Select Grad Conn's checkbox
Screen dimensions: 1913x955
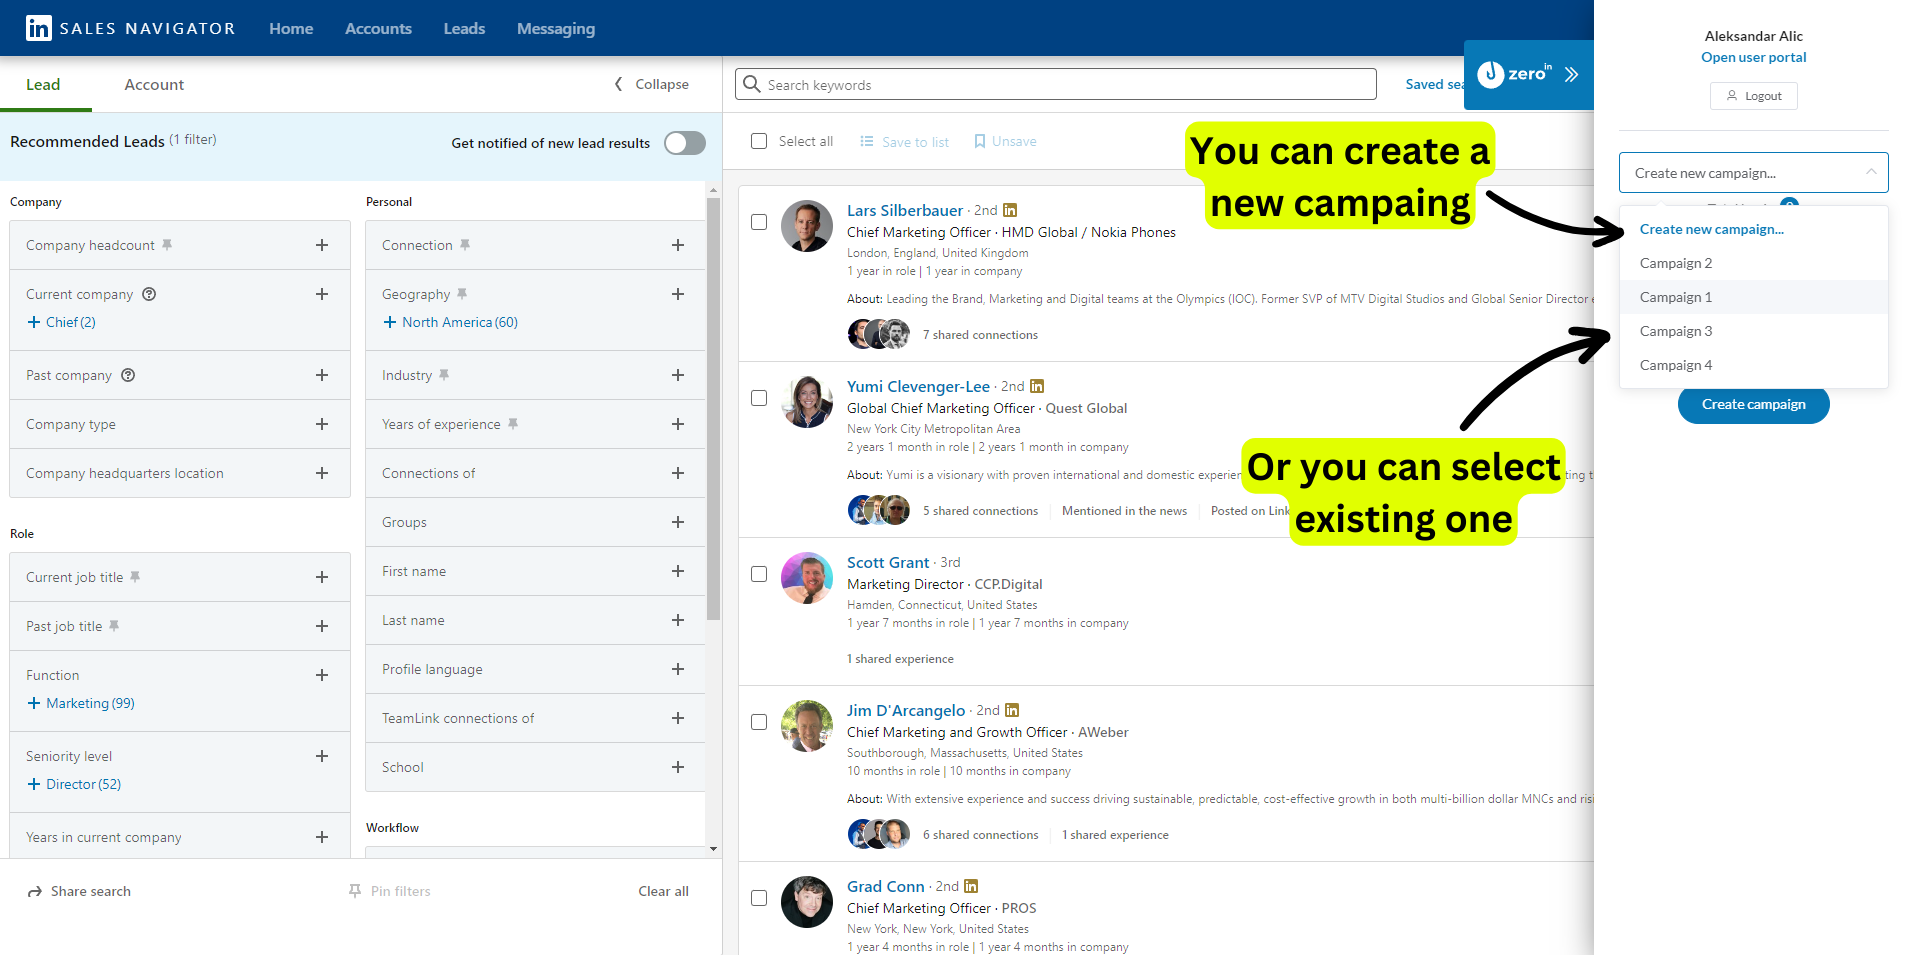[759, 898]
